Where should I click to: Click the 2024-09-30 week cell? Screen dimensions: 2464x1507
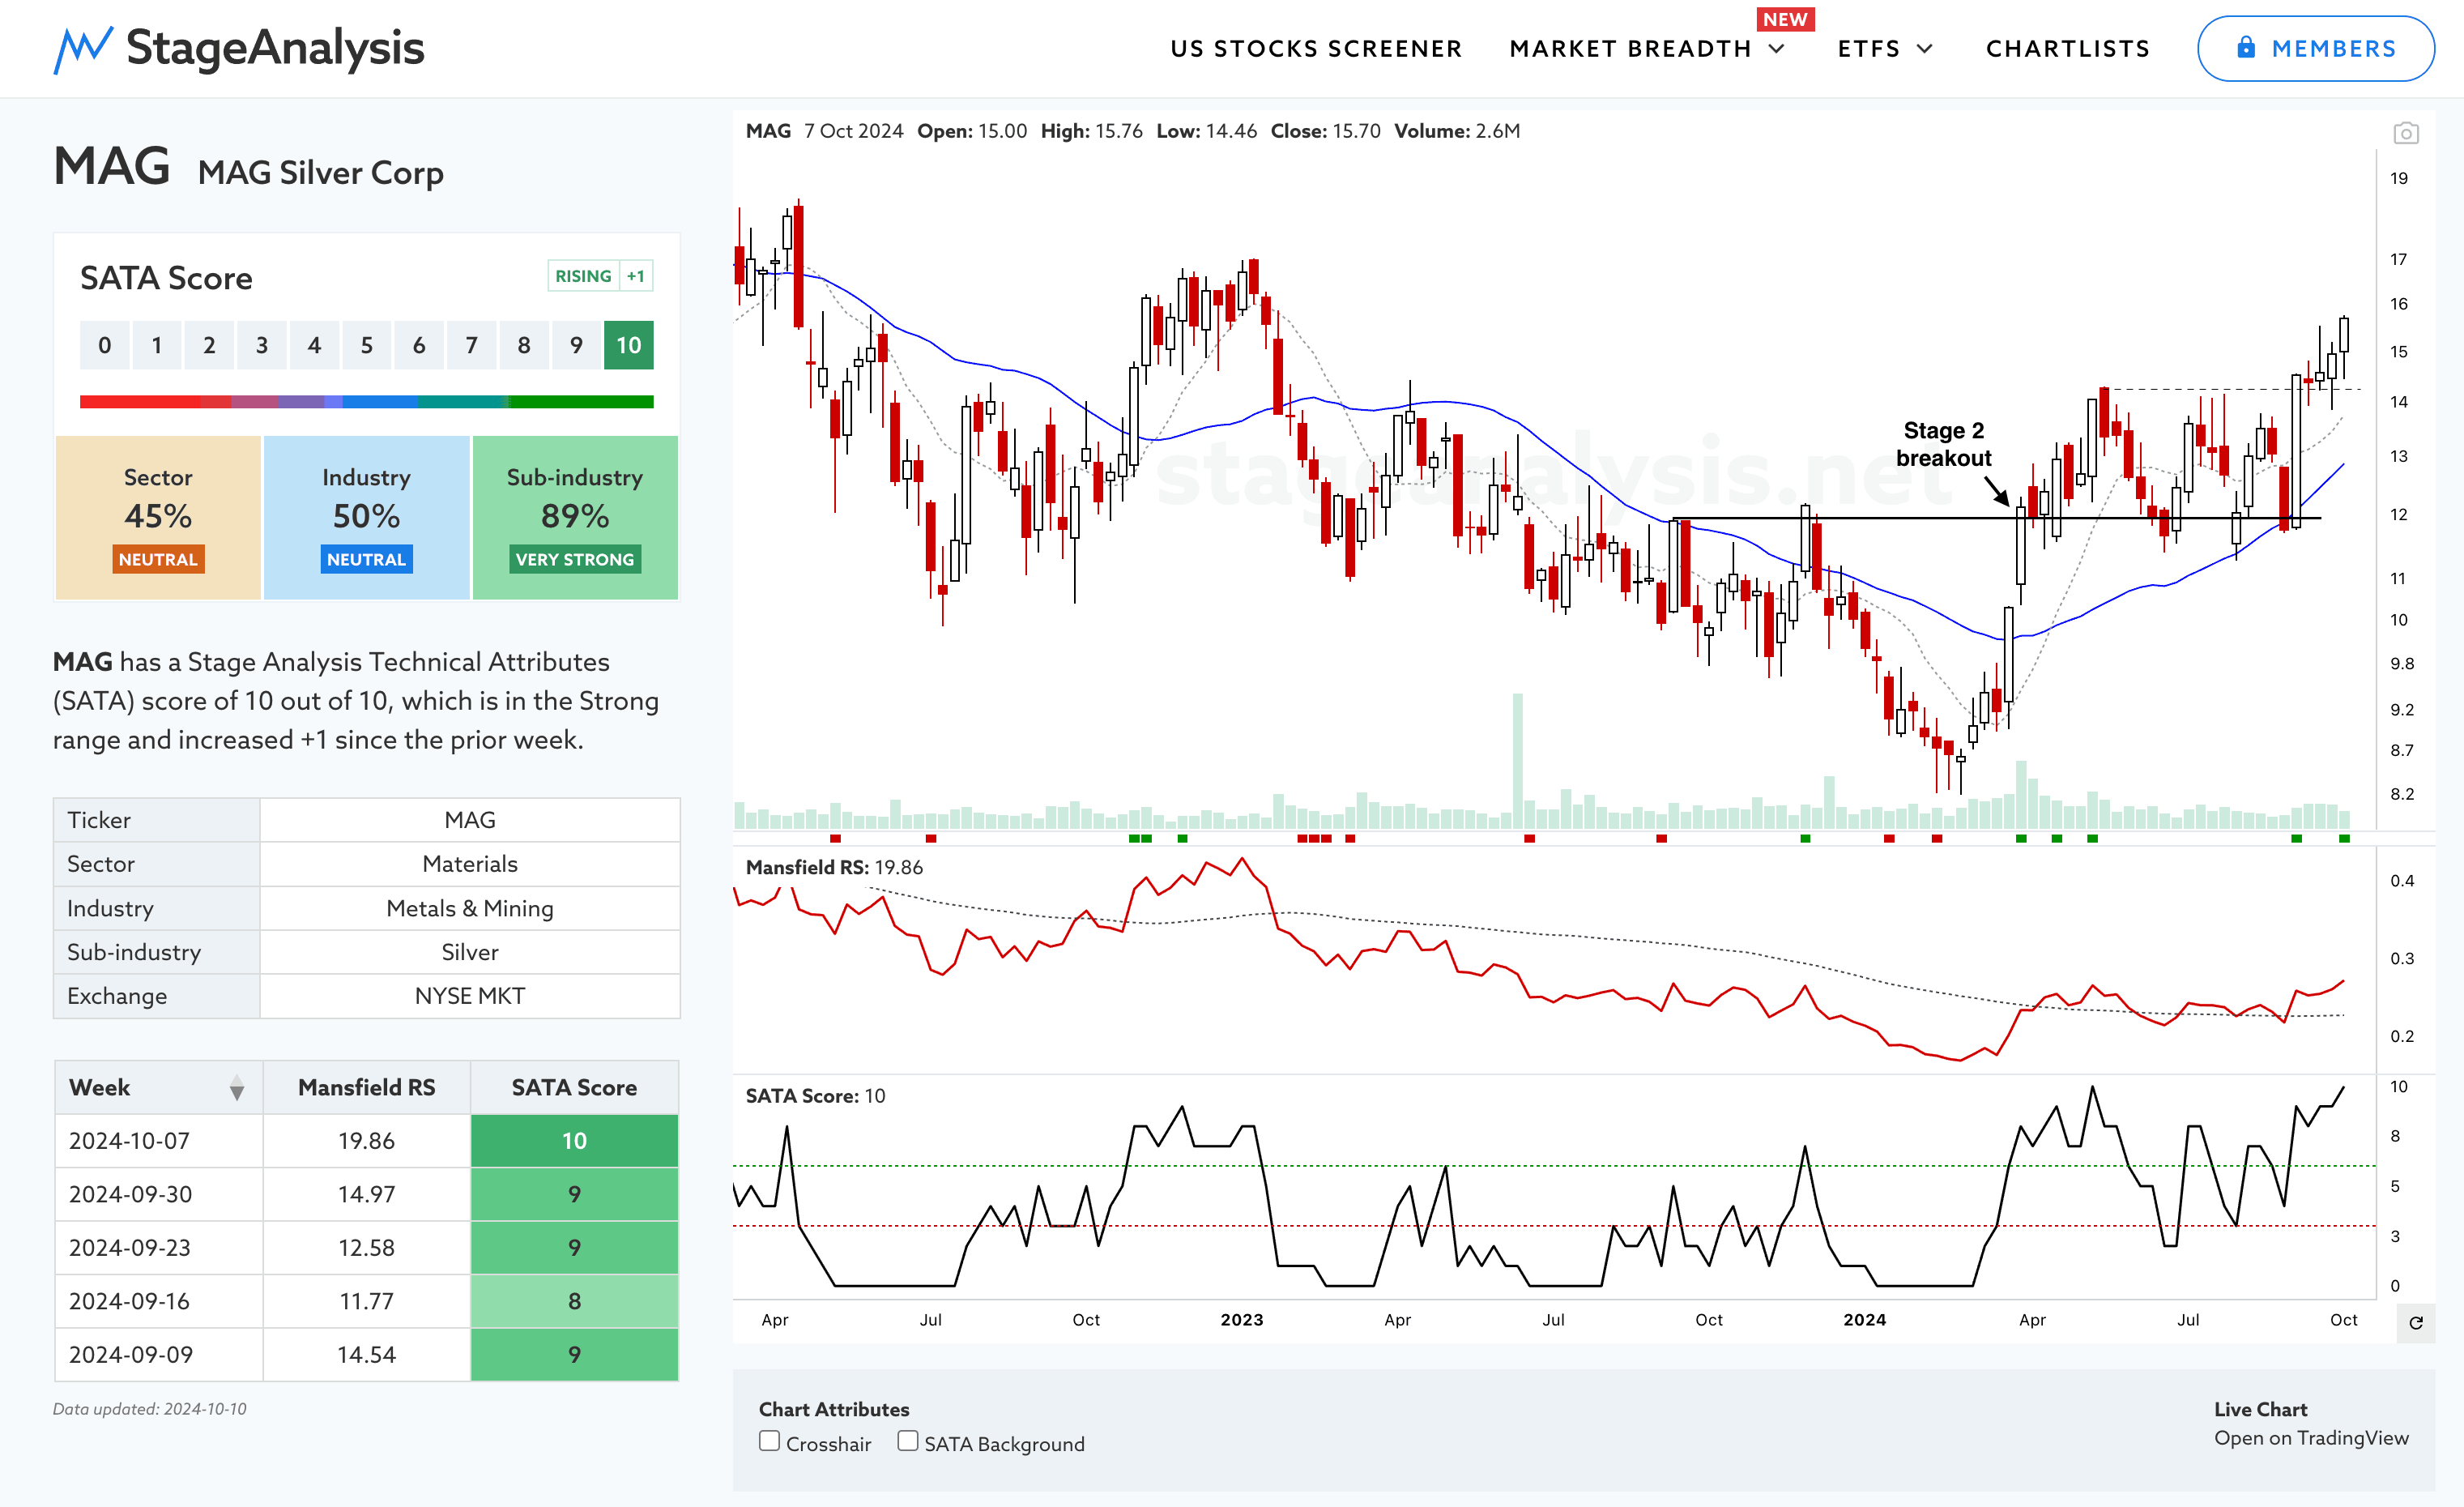point(158,1194)
